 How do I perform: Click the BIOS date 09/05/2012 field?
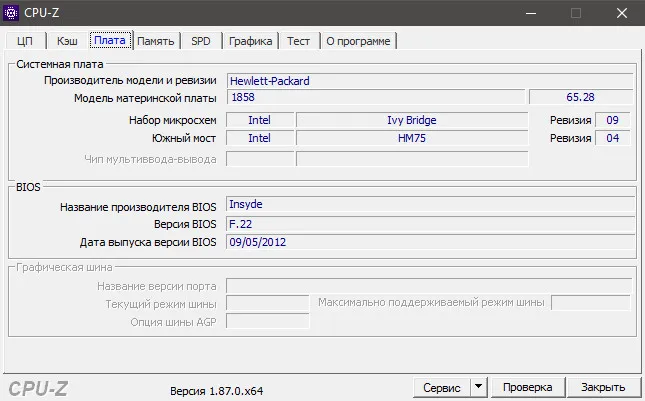(430, 242)
